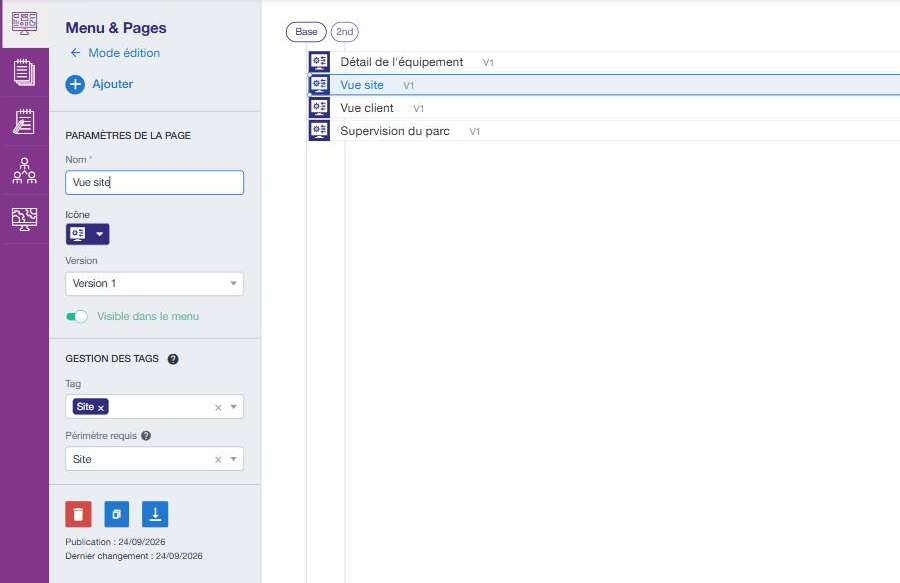Click the help icon next to Périmètre requis
Viewport: 900px width, 583px height.
click(146, 436)
